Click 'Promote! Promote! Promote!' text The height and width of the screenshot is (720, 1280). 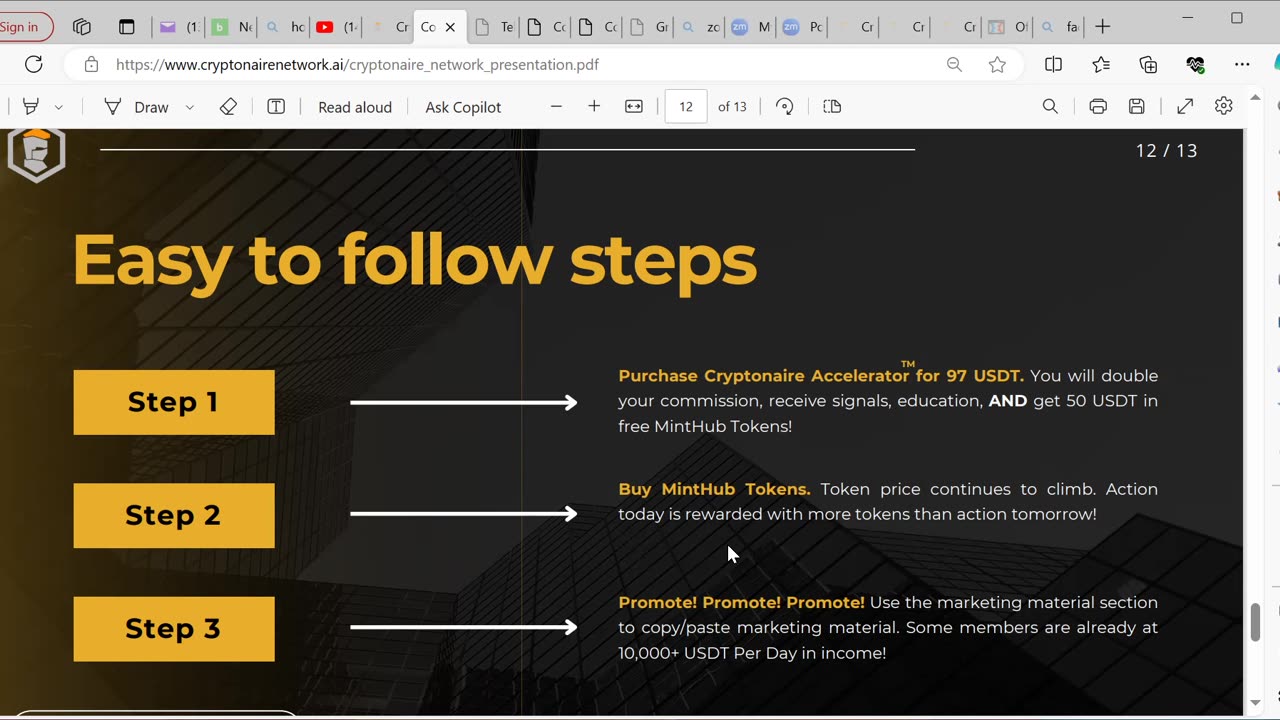(x=741, y=602)
